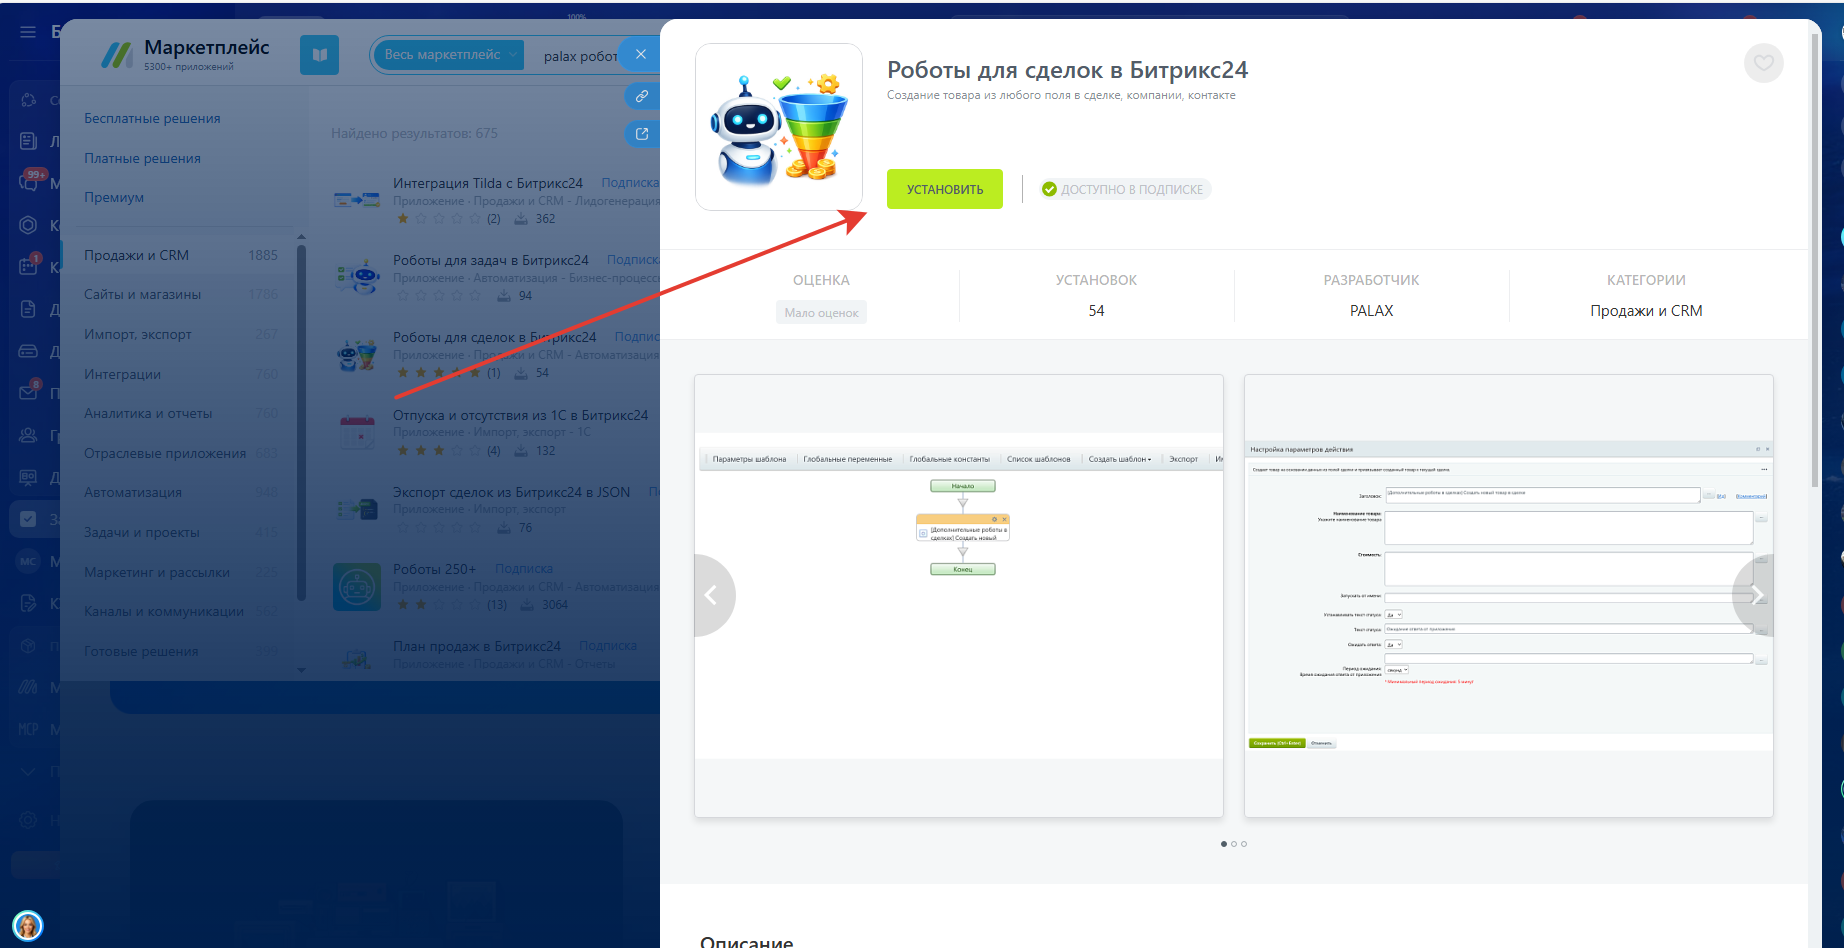The height and width of the screenshot is (948, 1844).
Task: Open Отпуска и отсутствия из 1С result
Action: pos(520,415)
